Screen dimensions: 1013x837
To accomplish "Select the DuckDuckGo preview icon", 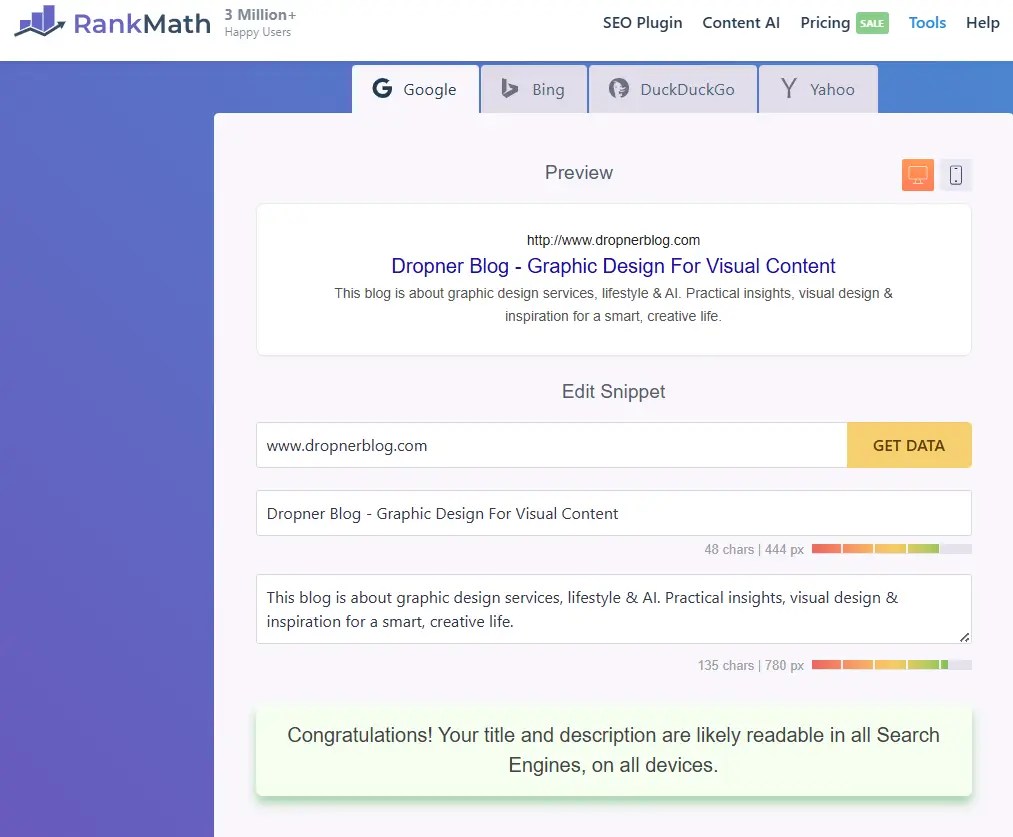I will click(619, 89).
